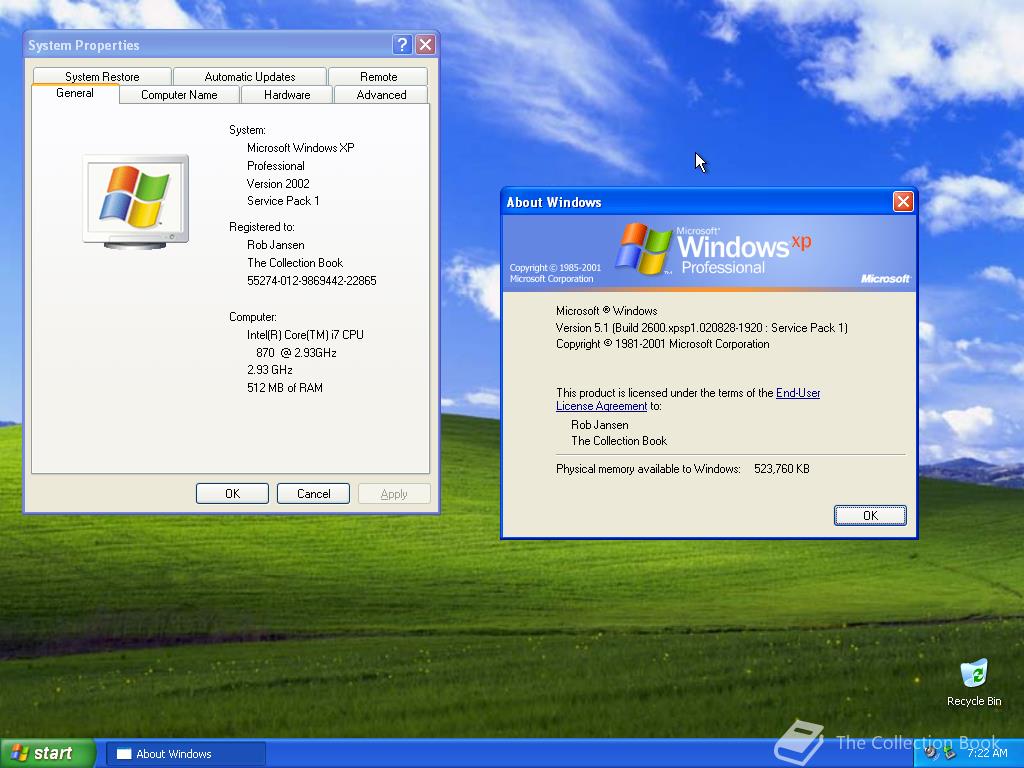The width and height of the screenshot is (1024, 768).
Task: Click the 'Physical memory available to Windows:' label
Action: pyautogui.click(x=648, y=469)
